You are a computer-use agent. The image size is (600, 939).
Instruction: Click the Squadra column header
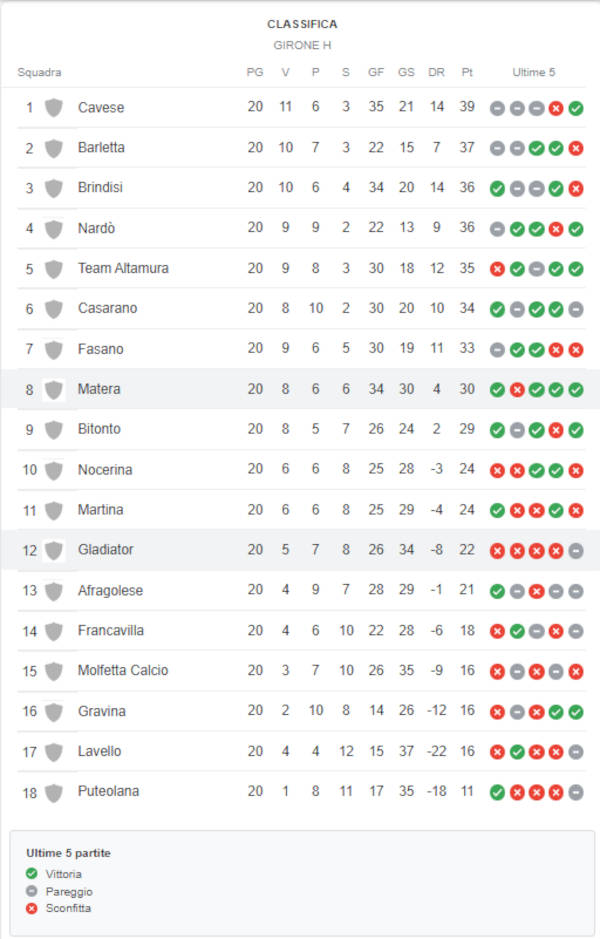tap(39, 72)
